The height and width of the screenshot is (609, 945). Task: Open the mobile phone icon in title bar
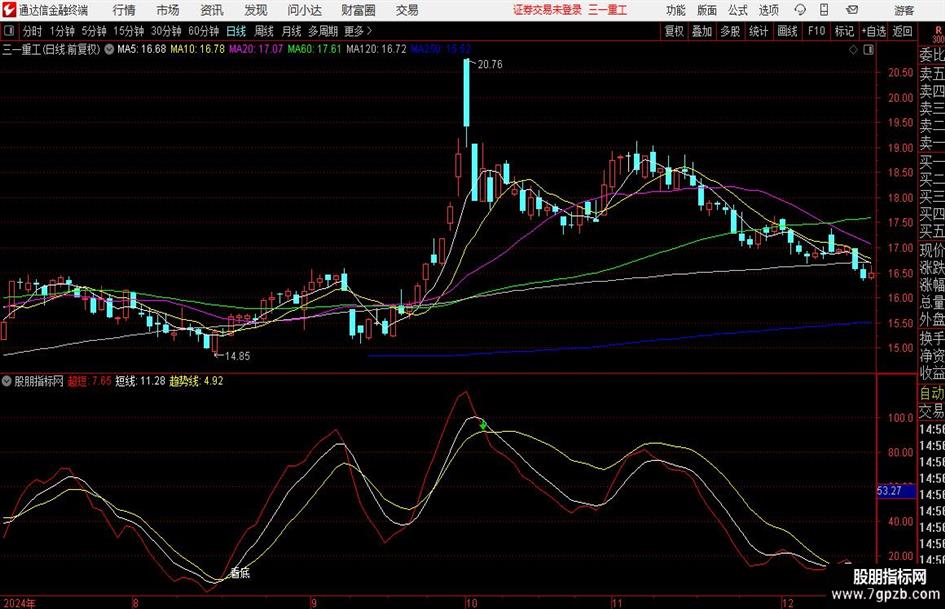coord(824,10)
